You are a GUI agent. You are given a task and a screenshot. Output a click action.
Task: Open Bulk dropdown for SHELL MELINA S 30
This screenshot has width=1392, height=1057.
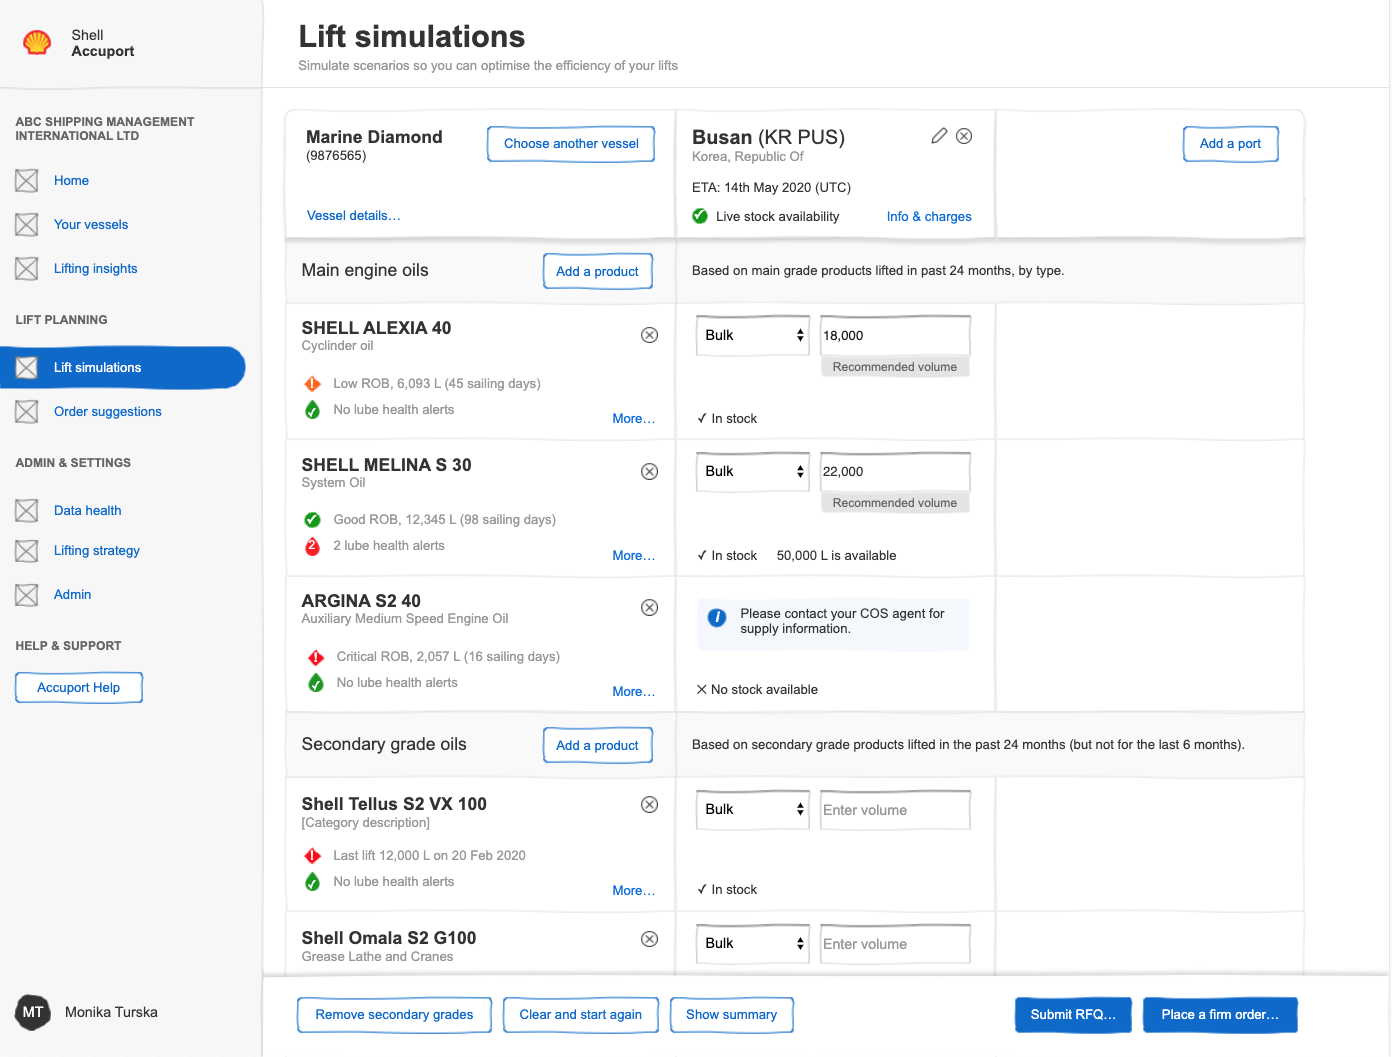752,472
